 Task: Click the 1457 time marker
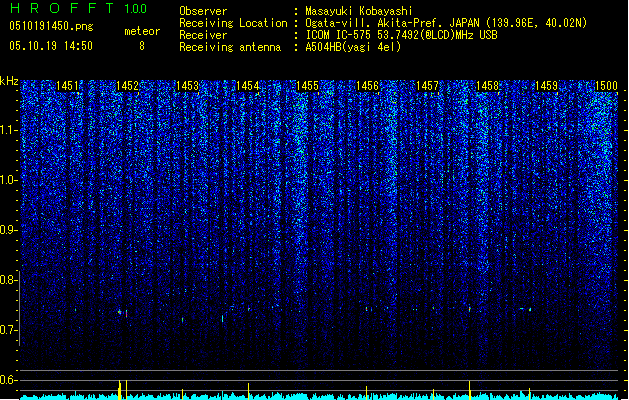pyautogui.click(x=427, y=86)
